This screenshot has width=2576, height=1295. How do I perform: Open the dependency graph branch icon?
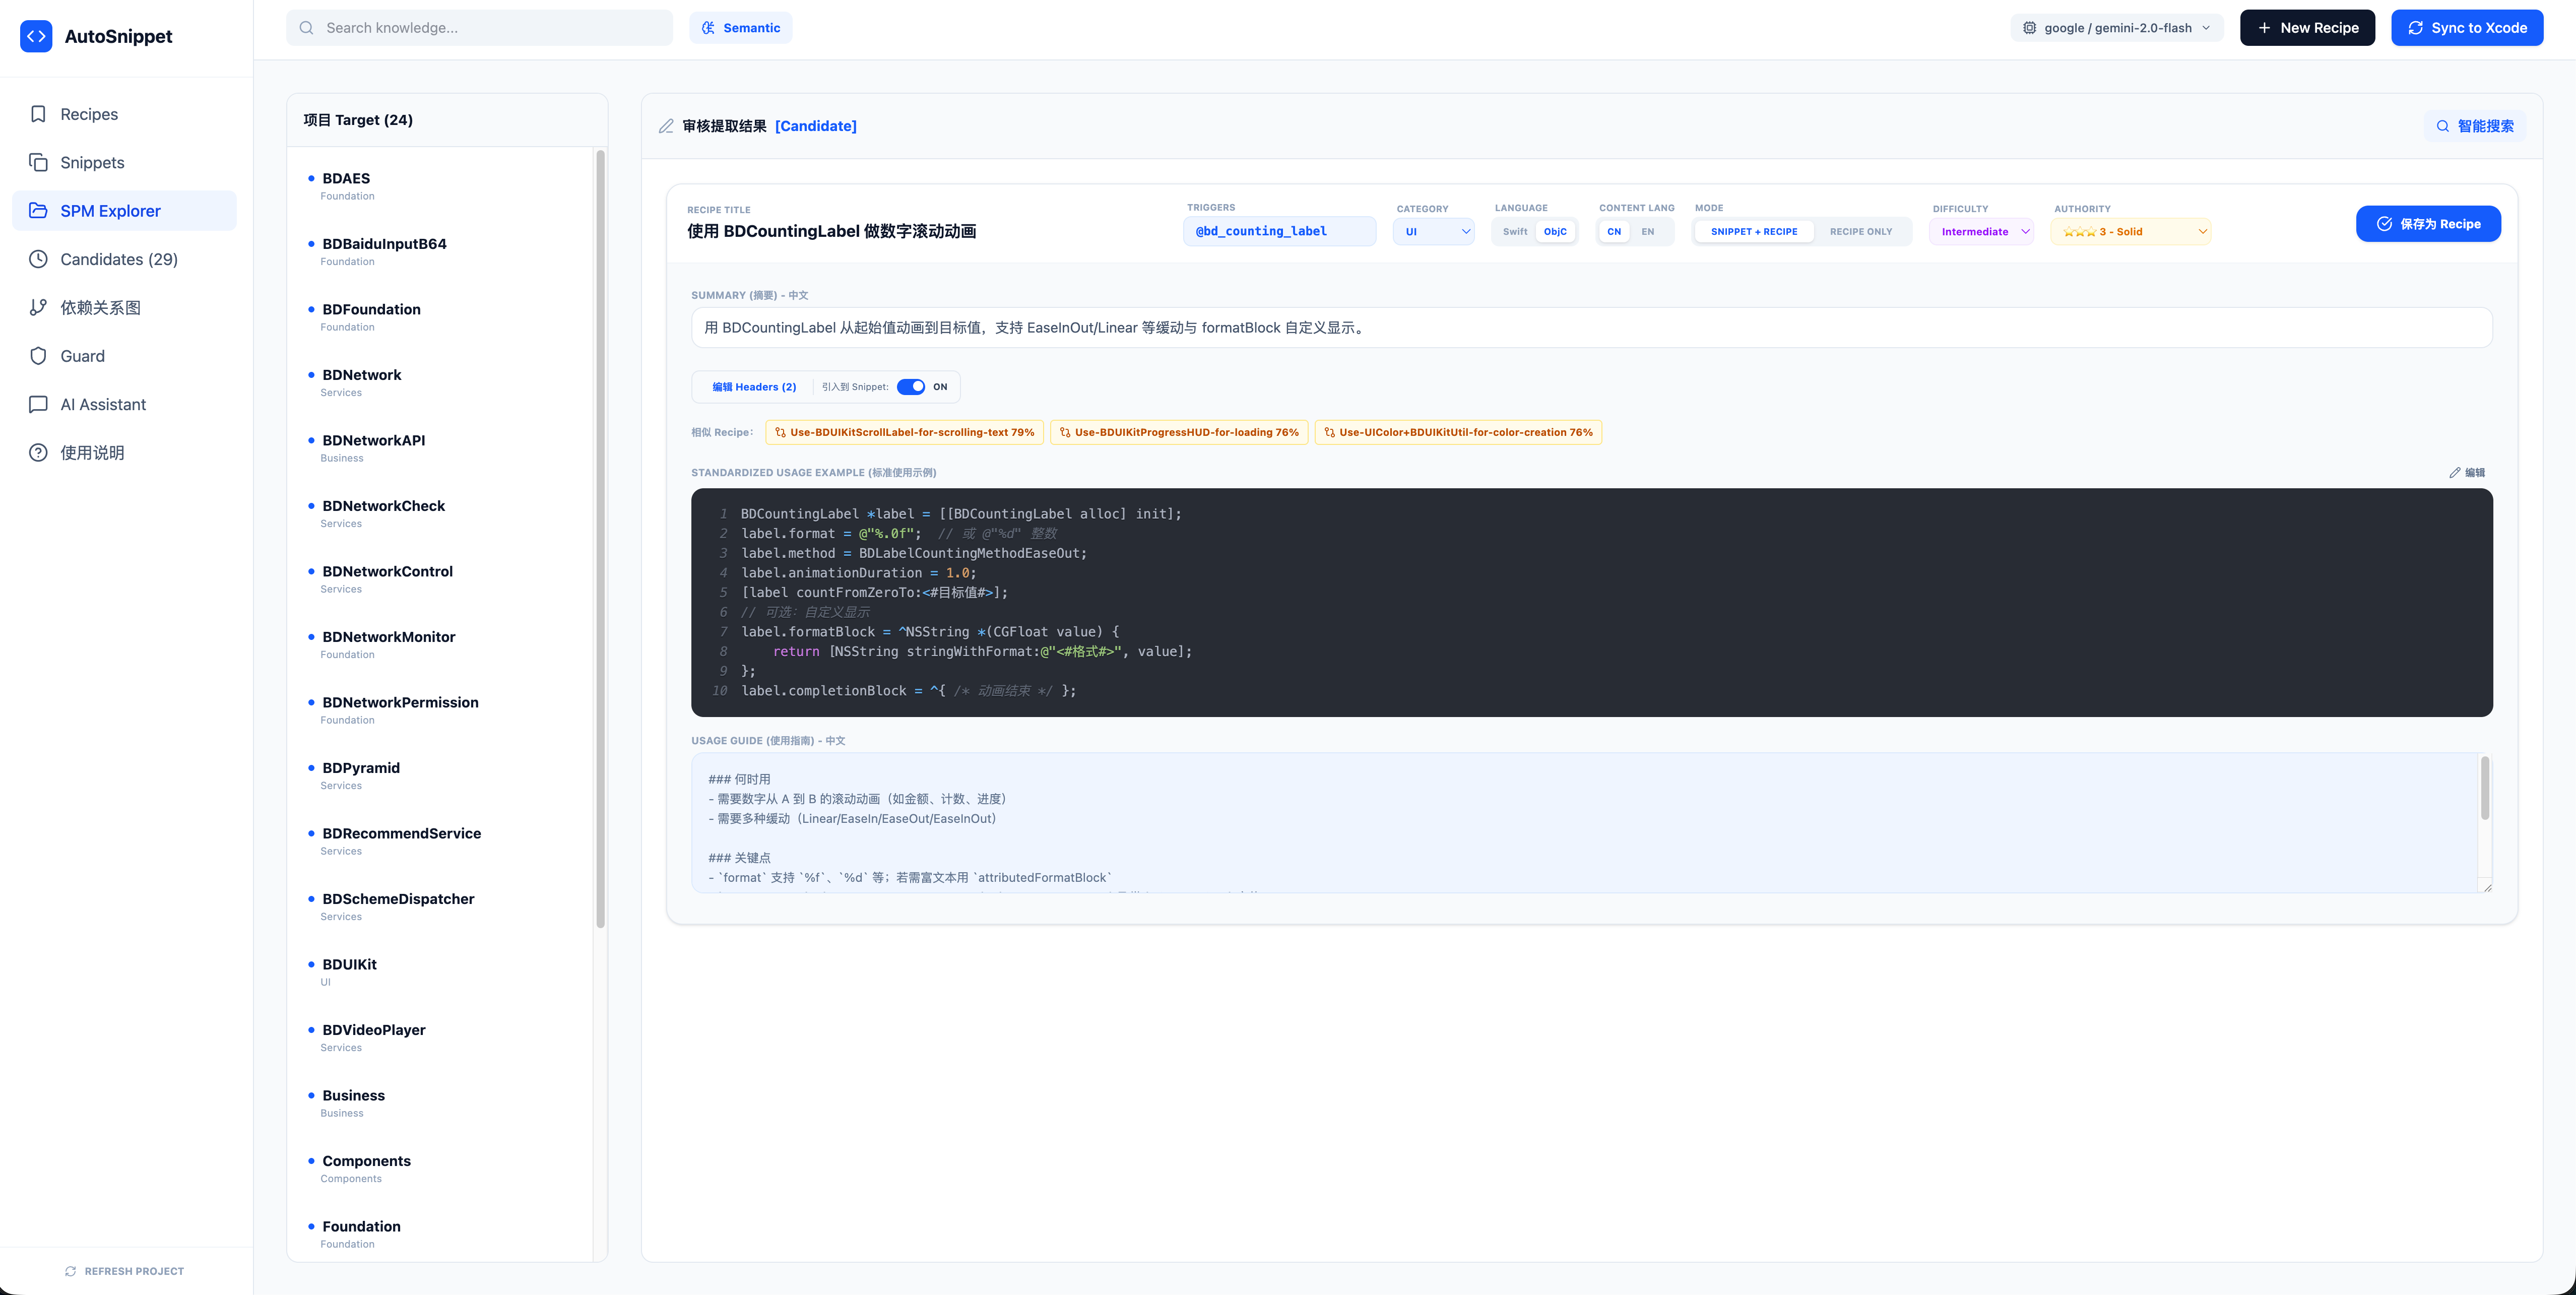(38, 307)
